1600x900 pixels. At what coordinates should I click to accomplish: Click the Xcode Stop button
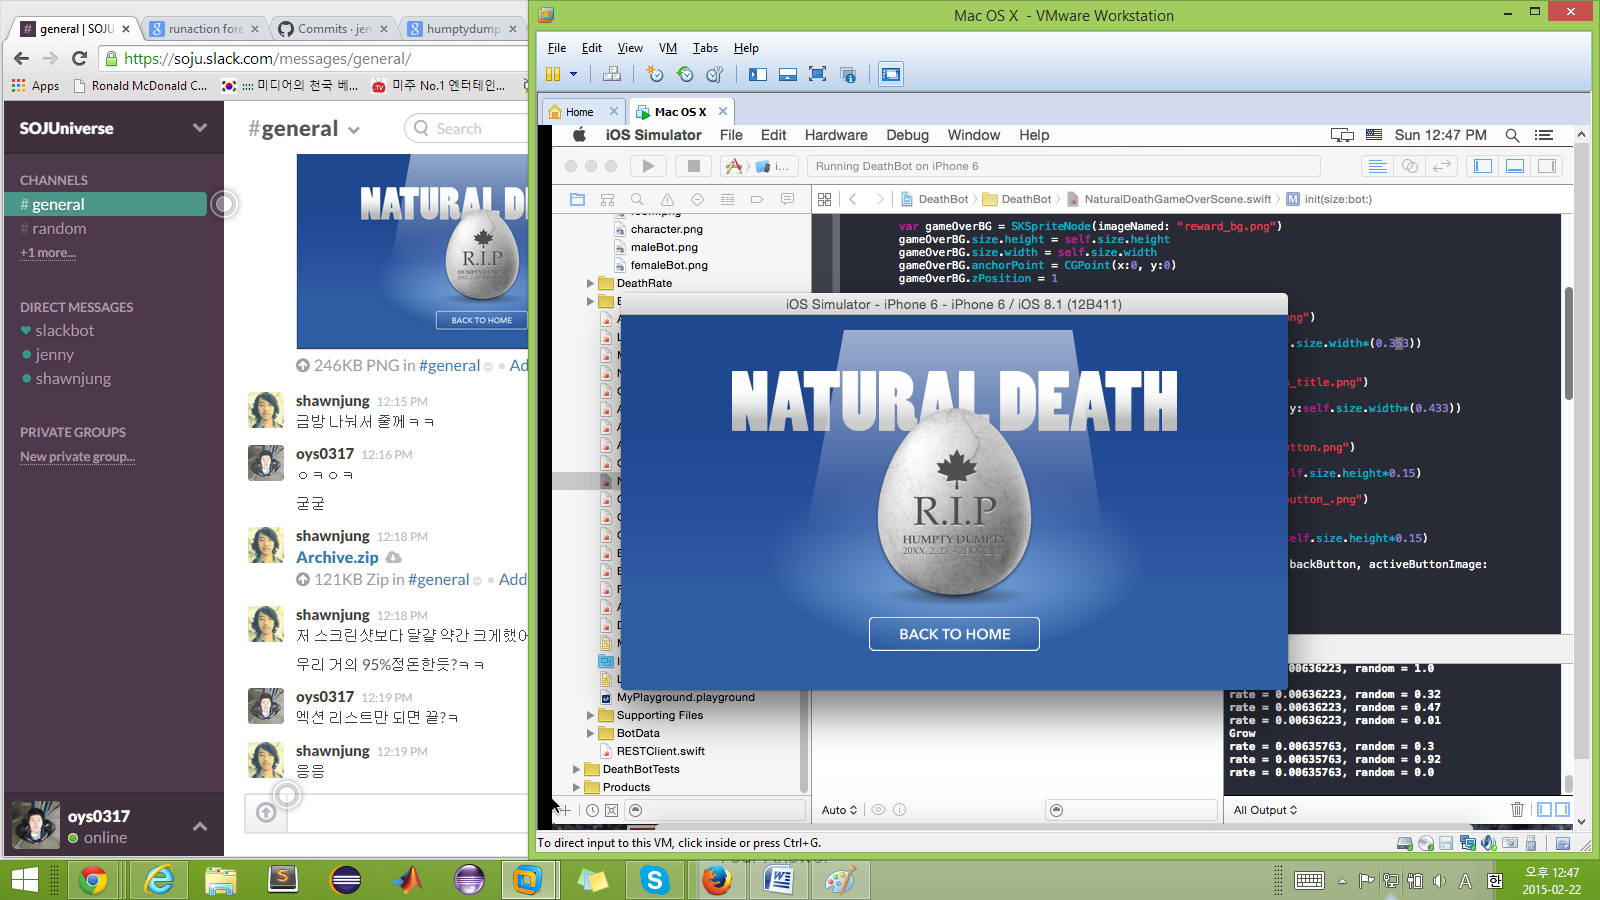click(x=693, y=166)
